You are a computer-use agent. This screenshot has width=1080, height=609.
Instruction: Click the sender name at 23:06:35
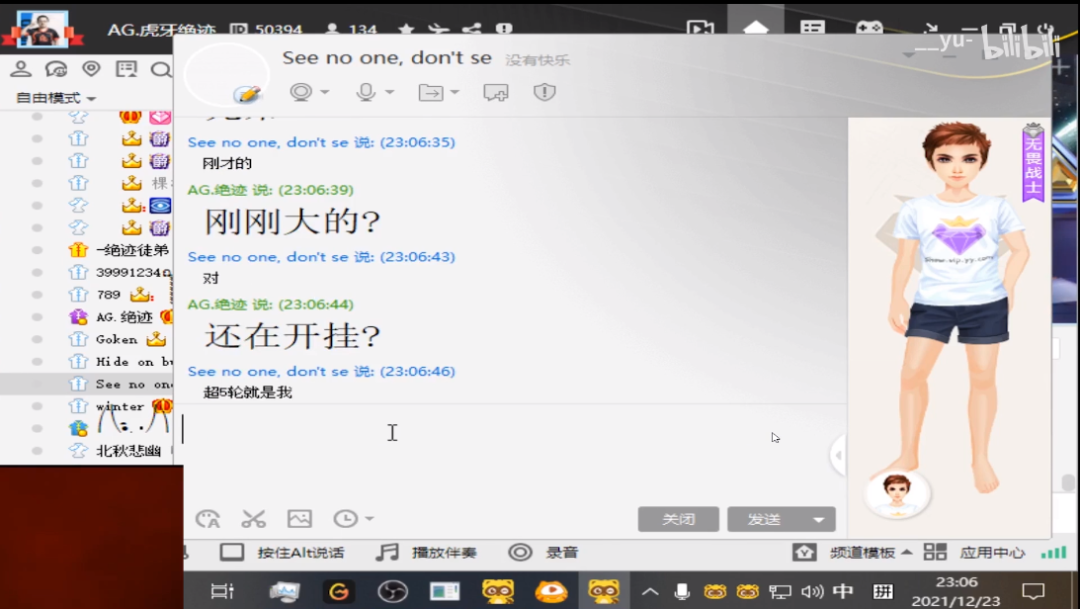point(268,142)
